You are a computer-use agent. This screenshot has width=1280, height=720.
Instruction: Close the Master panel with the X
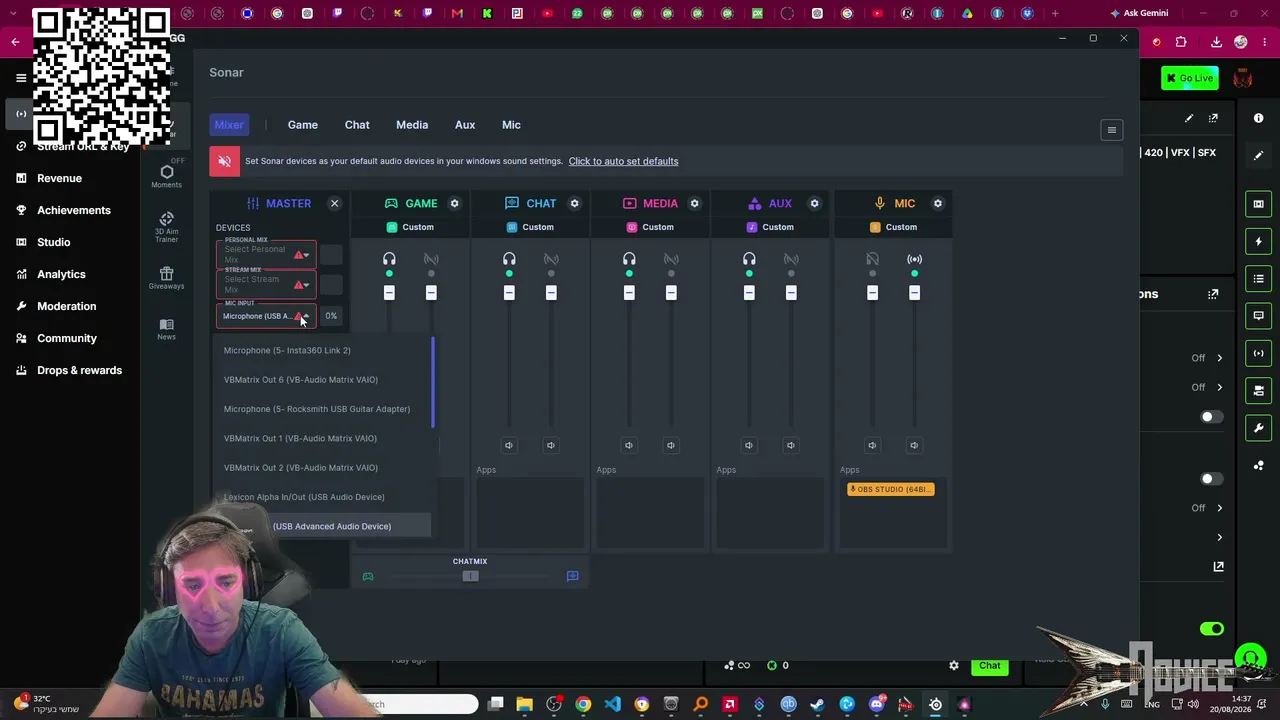[334, 203]
